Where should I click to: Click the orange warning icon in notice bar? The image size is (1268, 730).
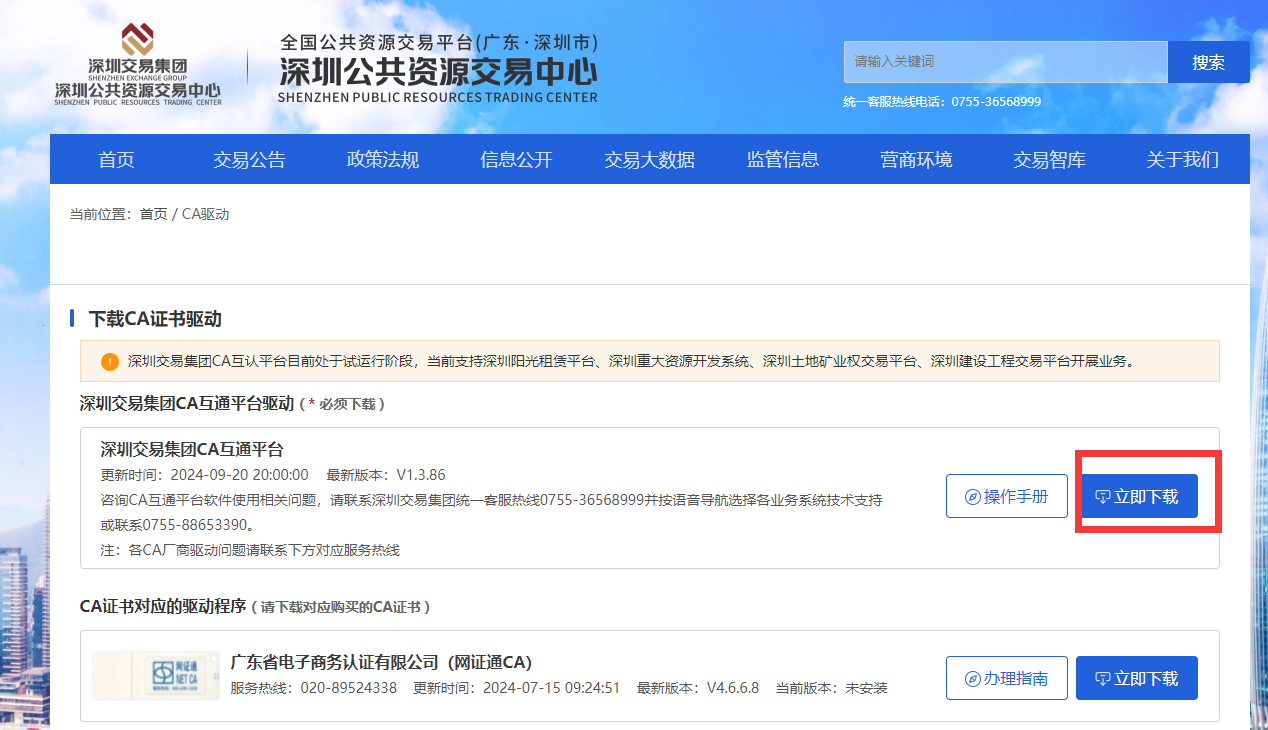coord(109,361)
